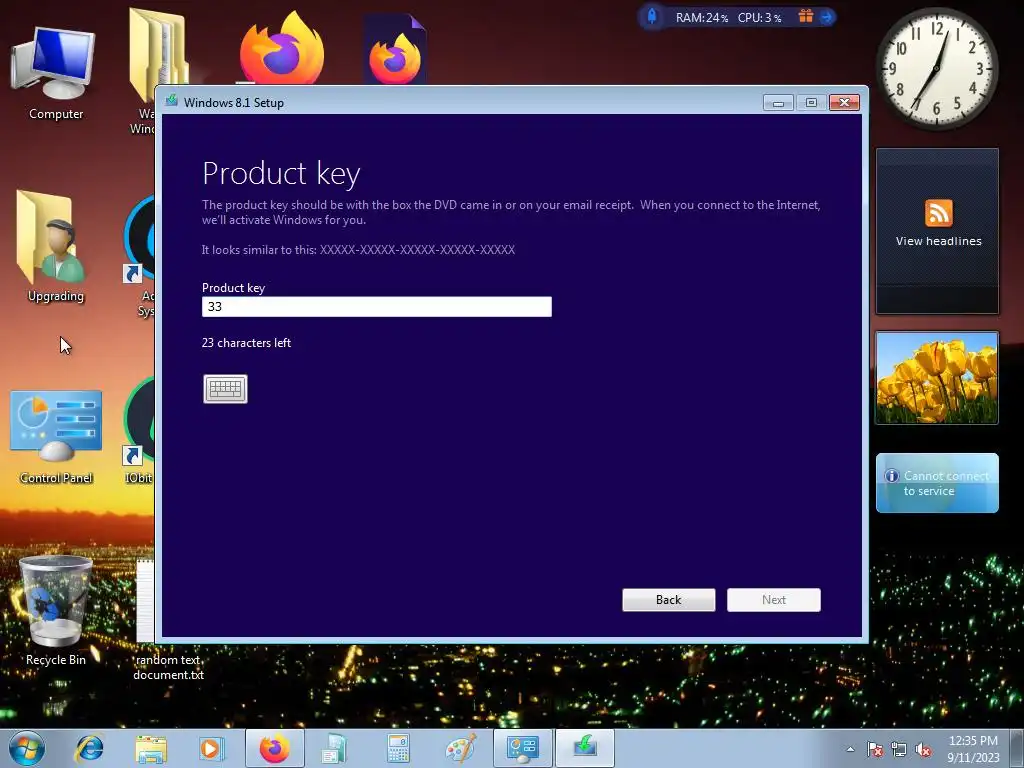Screen dimensions: 1024x768
Task: Select the Firefox document file icon
Action: point(394,51)
